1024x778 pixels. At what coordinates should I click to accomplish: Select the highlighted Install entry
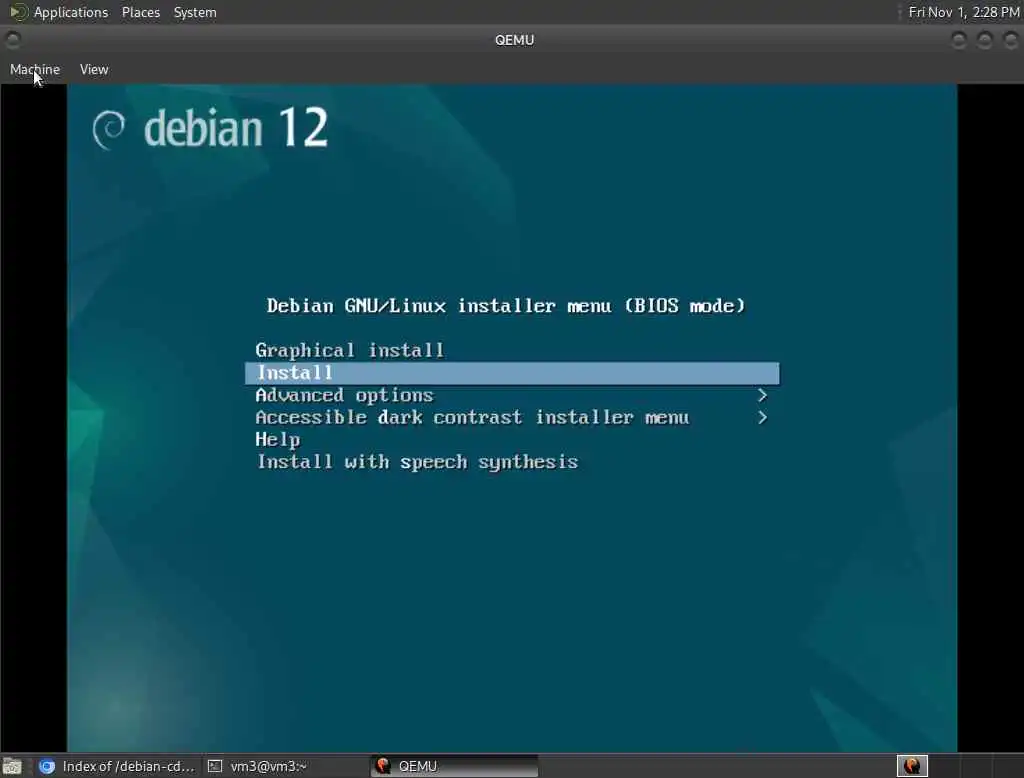511,373
